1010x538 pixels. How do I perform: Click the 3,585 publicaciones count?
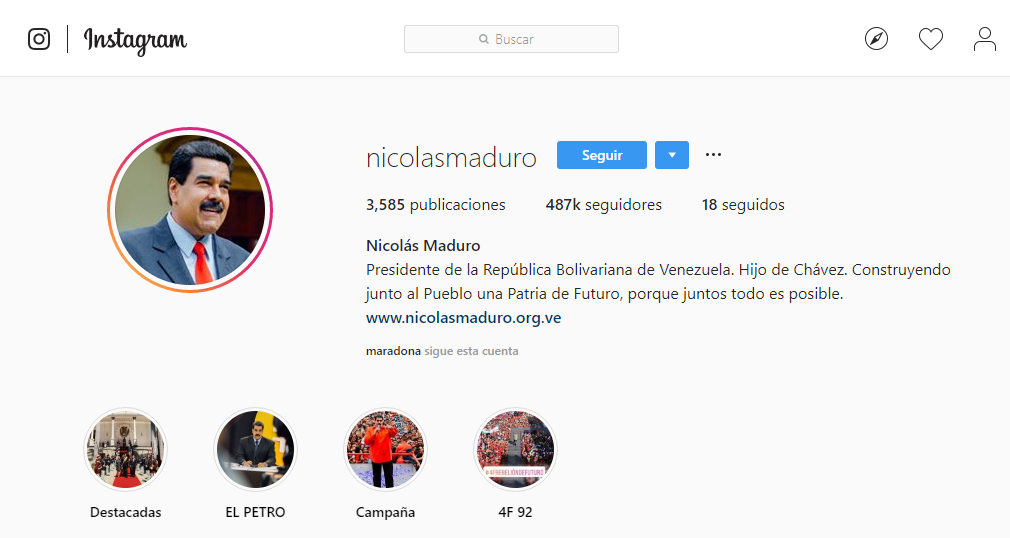(x=435, y=205)
